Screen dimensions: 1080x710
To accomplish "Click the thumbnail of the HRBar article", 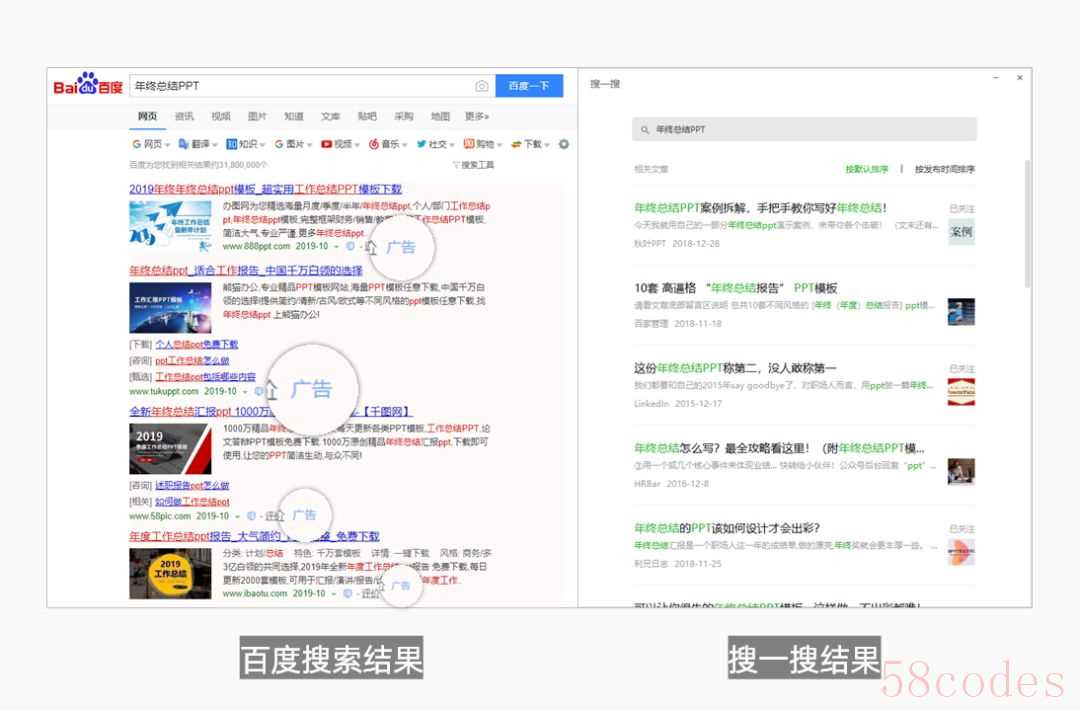I will click(961, 472).
